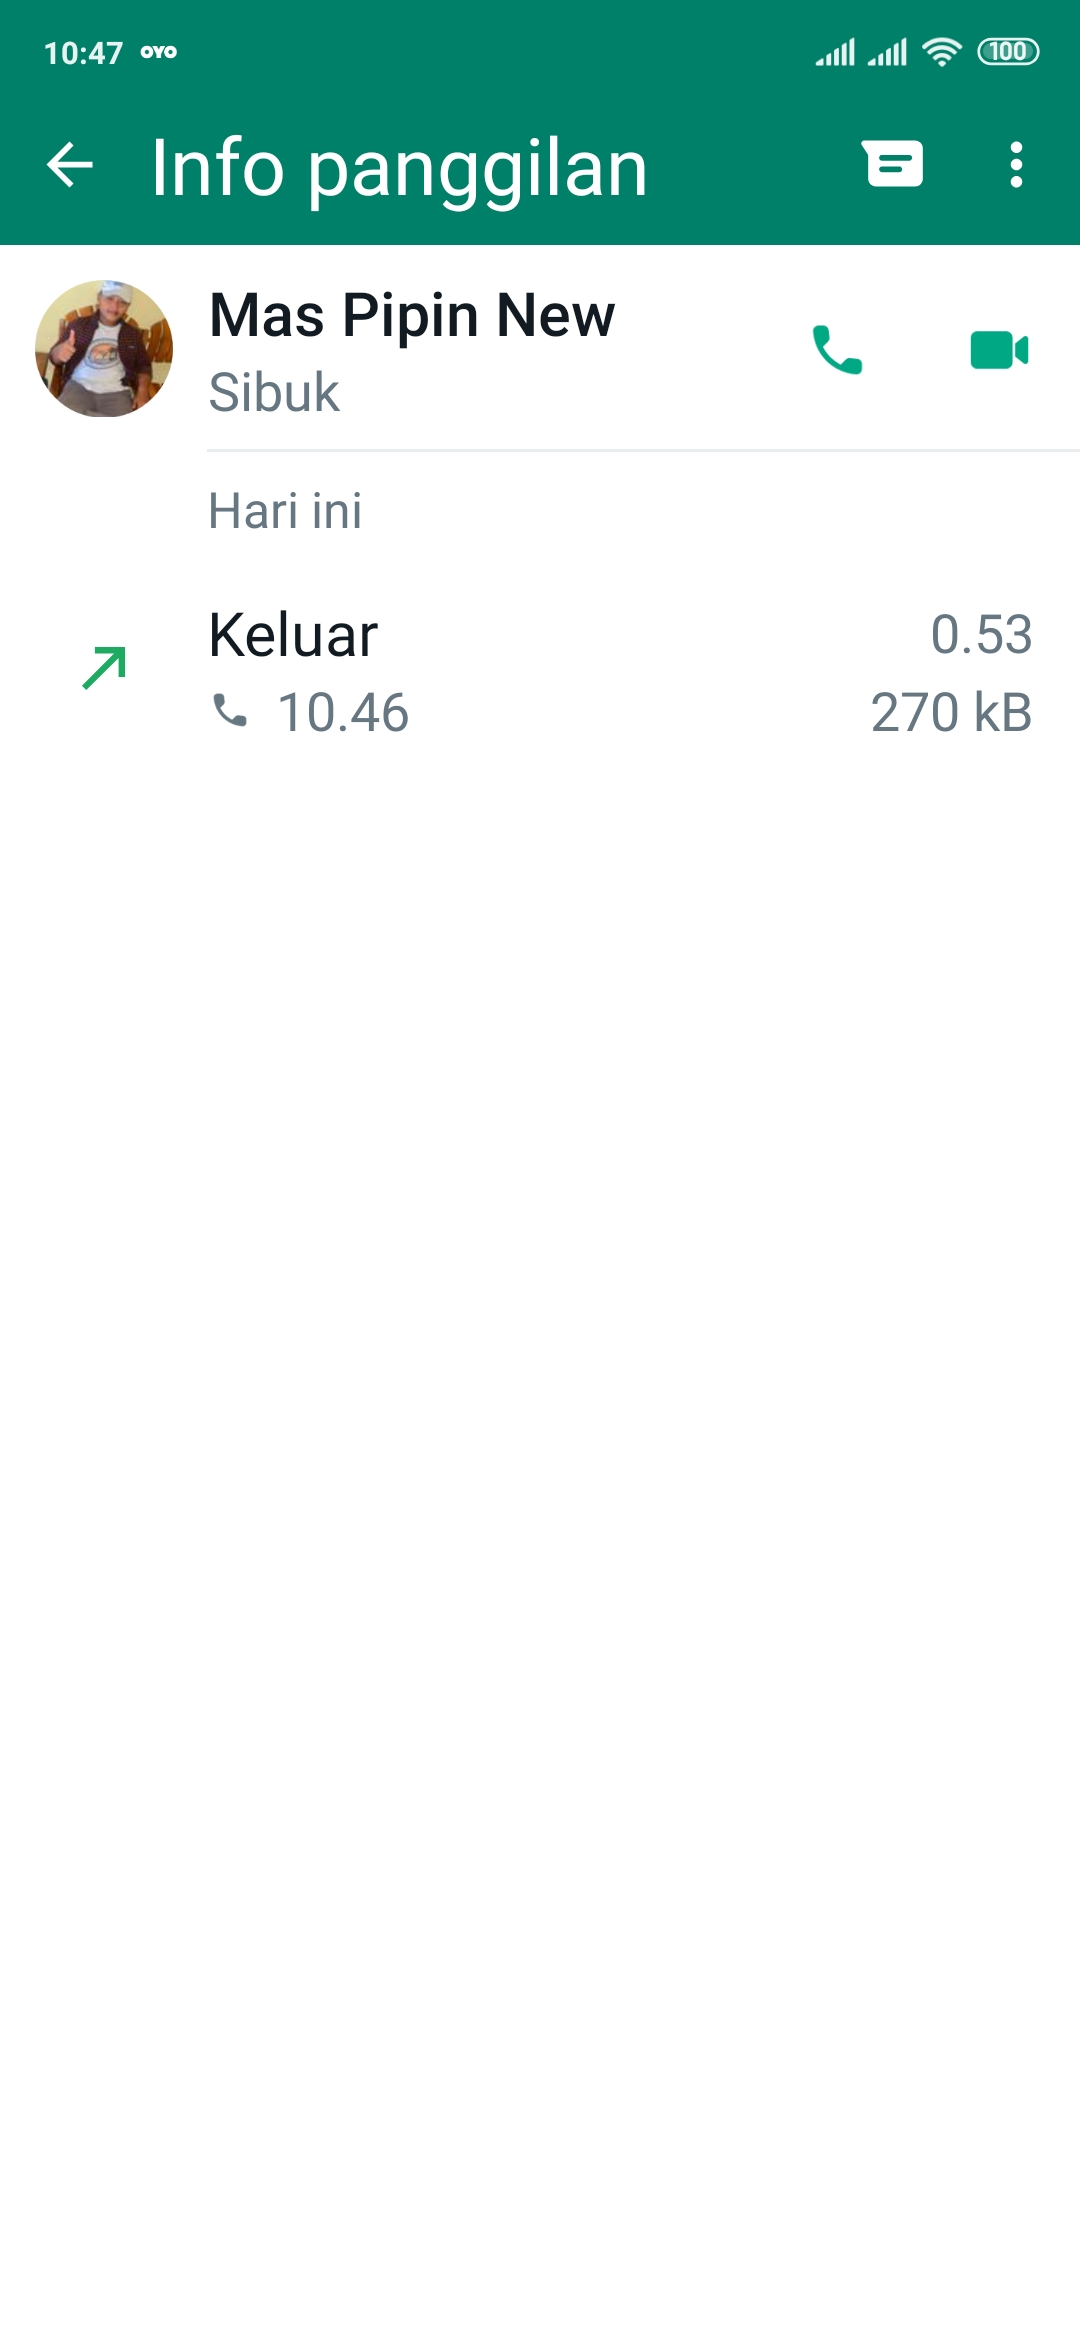Viewport: 1080px width, 2340px height.
Task: Tap the call time 10.46
Action: click(x=343, y=713)
